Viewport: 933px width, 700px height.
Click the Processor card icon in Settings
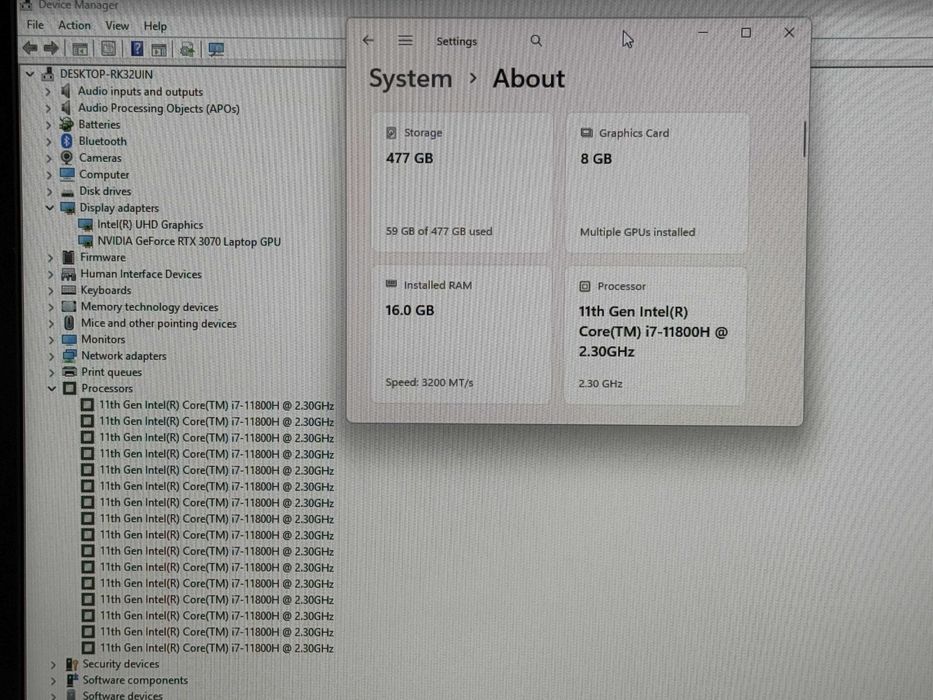584,286
